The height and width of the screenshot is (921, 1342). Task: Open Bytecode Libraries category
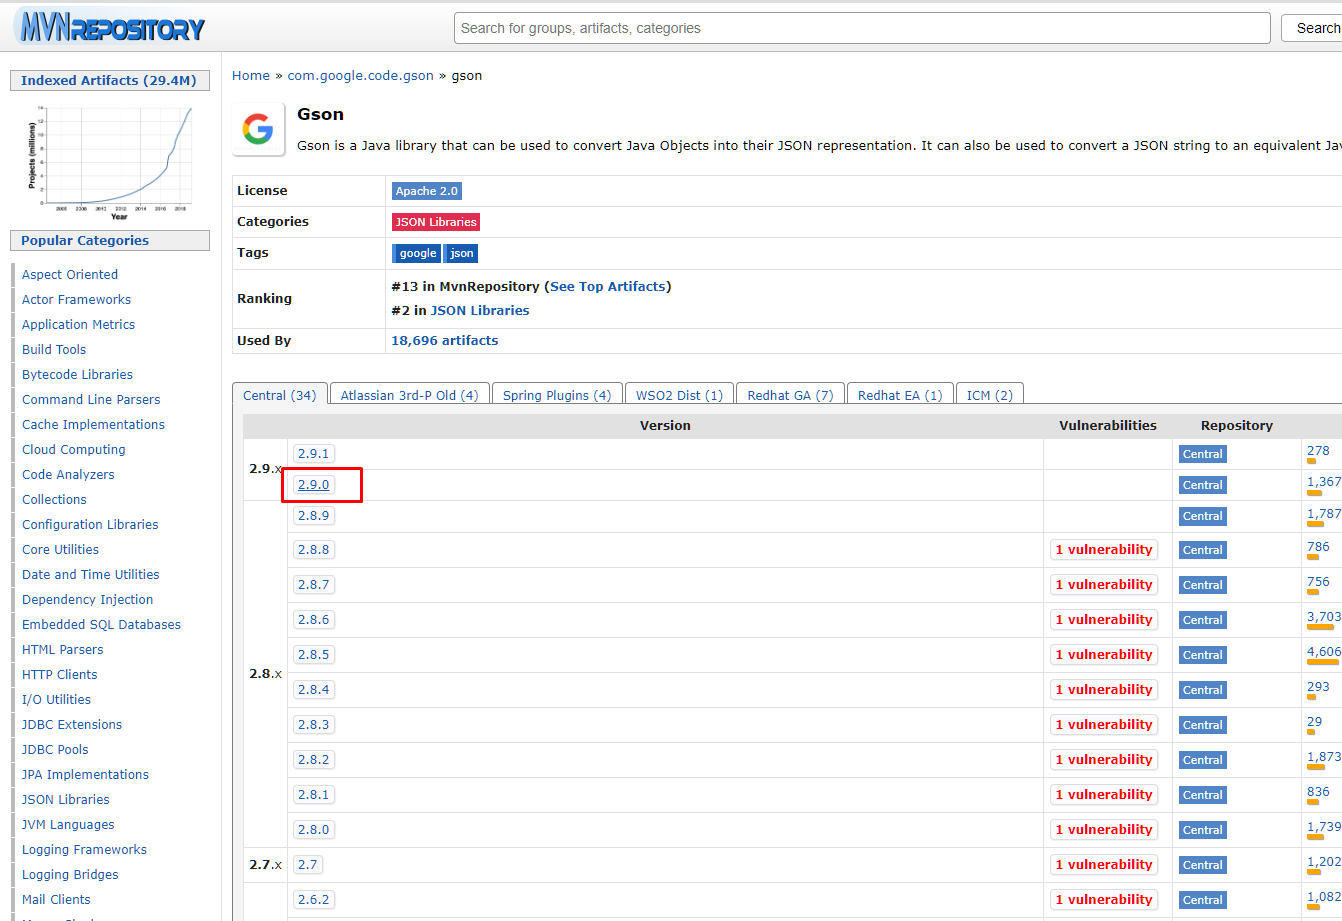tap(77, 375)
